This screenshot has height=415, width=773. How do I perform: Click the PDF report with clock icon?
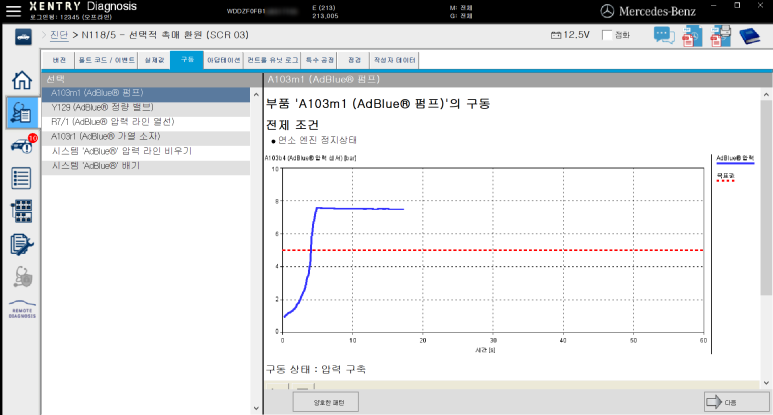pos(692,36)
